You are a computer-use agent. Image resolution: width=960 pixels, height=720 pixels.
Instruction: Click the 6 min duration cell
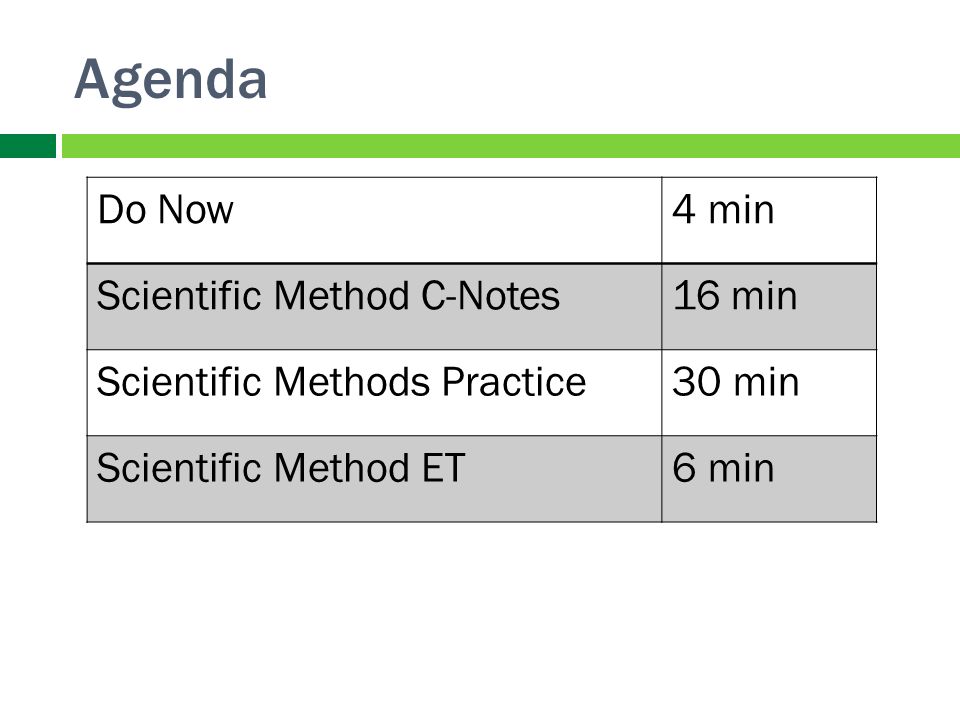[769, 479]
